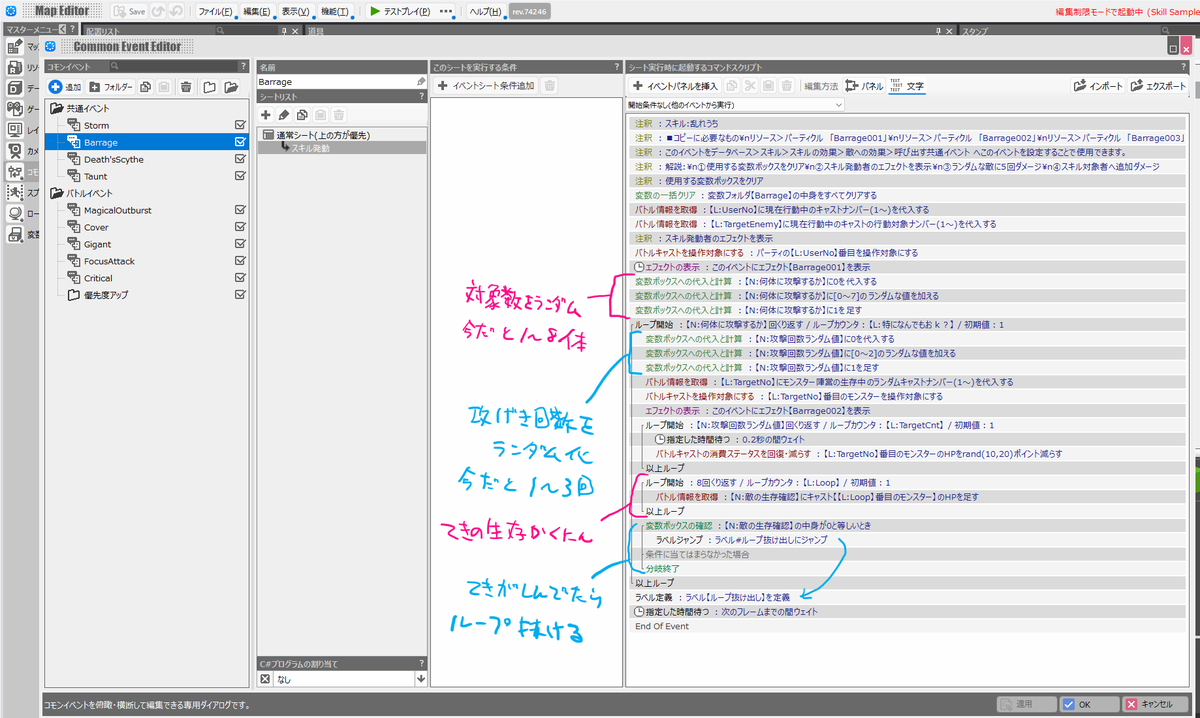Add a new sheet with plus icon
Screen dimensions: 1200x718
[266, 115]
